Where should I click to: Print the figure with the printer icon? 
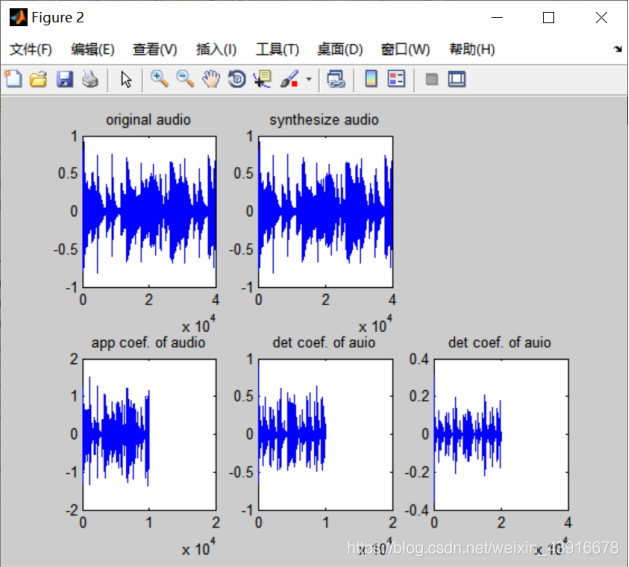point(90,79)
